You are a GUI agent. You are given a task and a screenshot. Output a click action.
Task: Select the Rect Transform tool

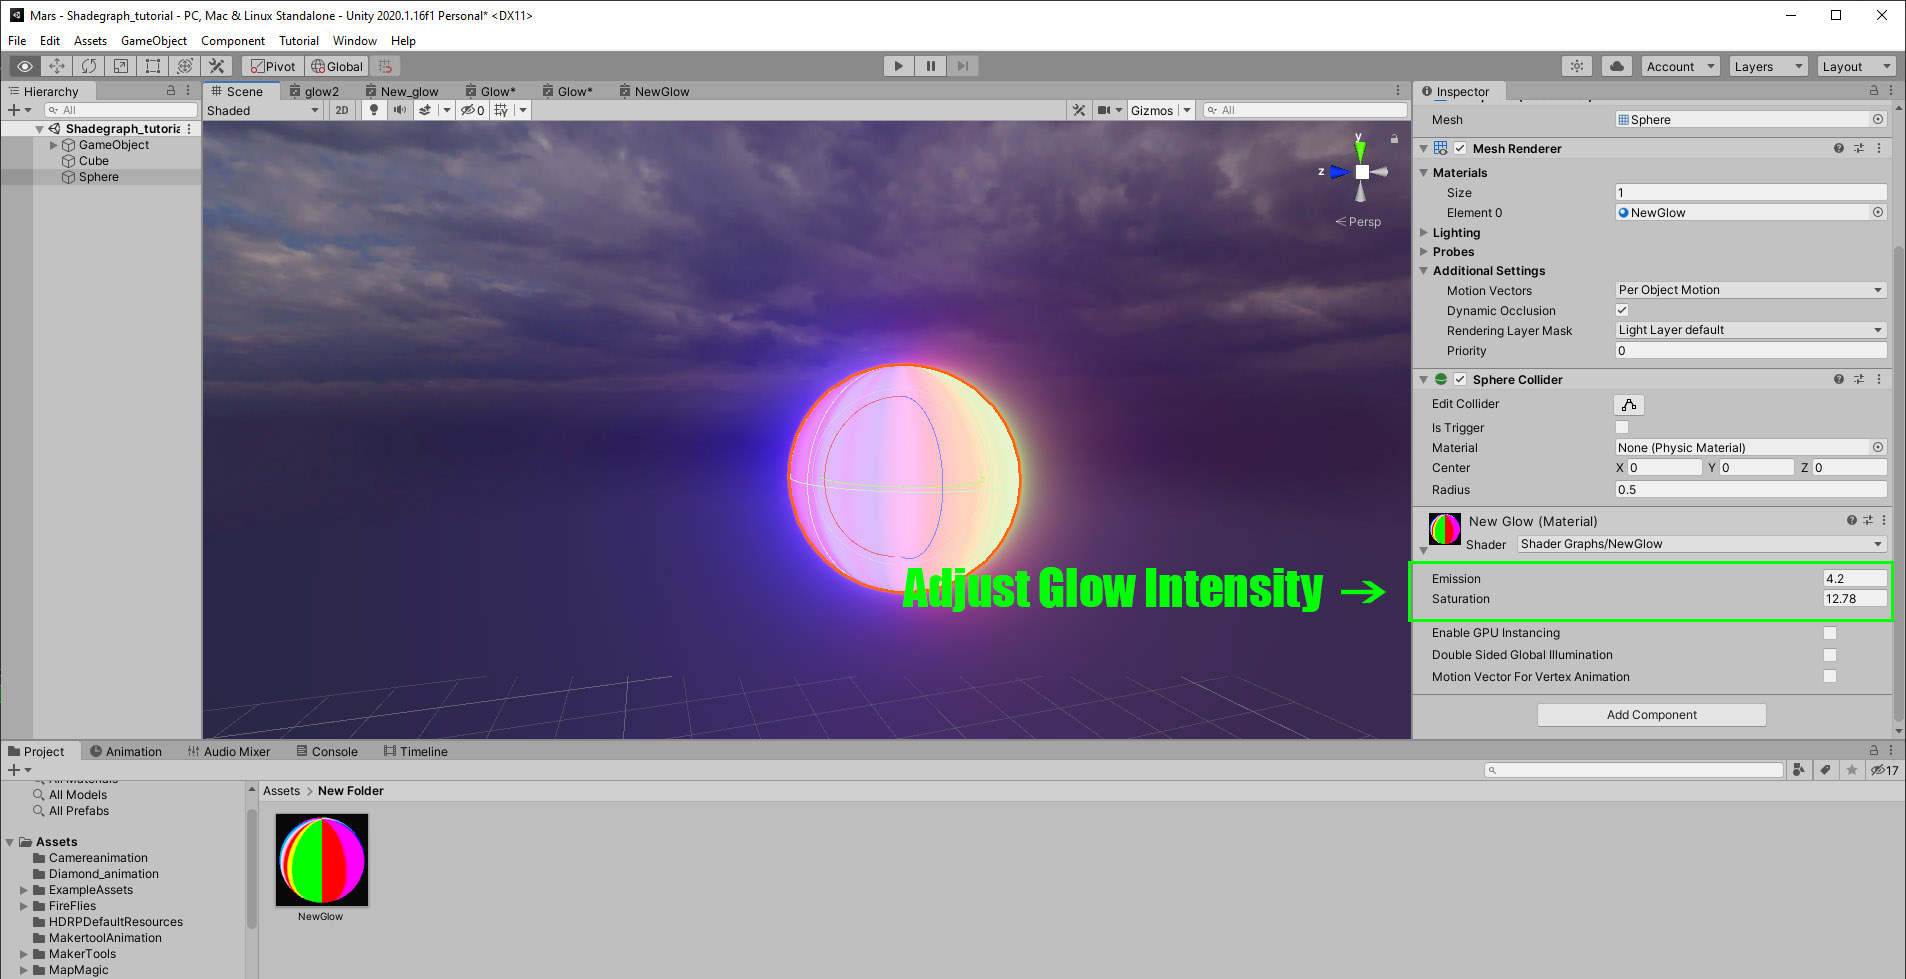point(153,66)
